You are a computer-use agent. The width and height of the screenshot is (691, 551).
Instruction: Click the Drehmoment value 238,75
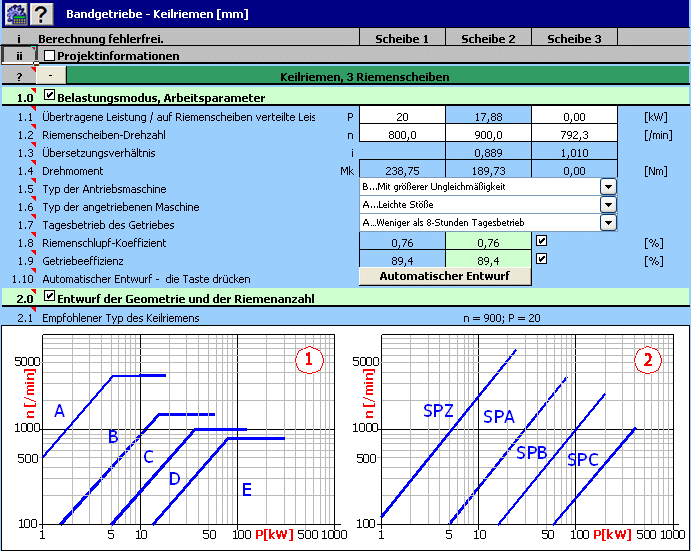click(402, 171)
